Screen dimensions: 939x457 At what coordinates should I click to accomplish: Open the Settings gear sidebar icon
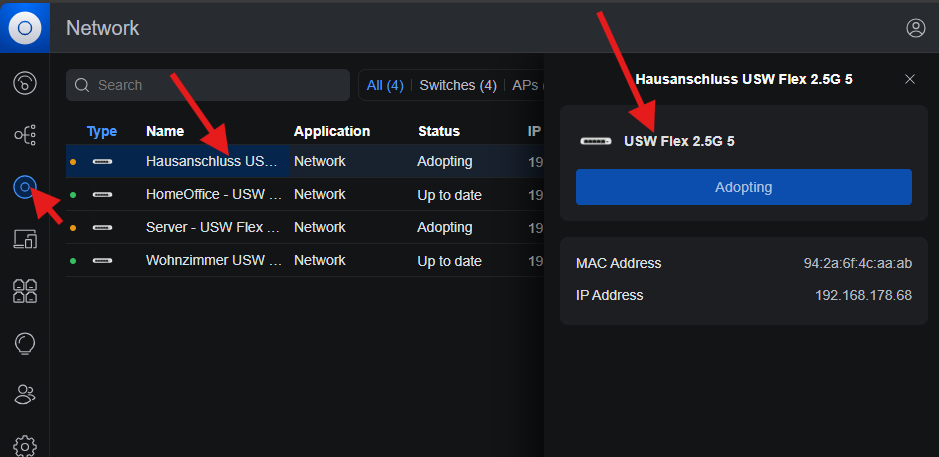click(25, 446)
